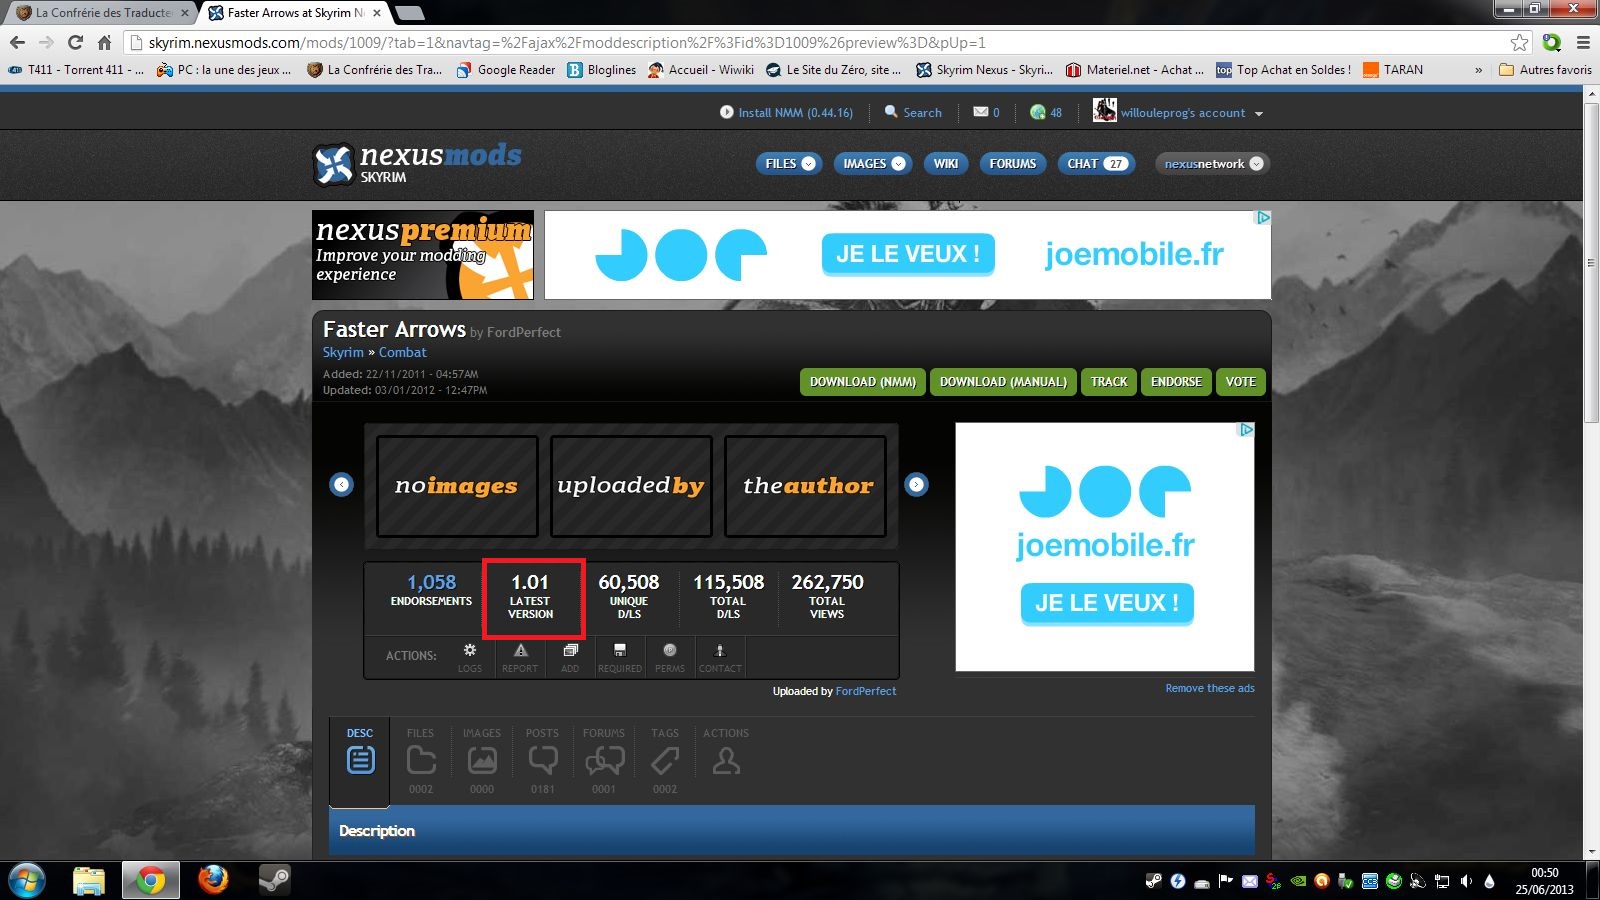
Task: Open the Windows Start button
Action: 27,881
